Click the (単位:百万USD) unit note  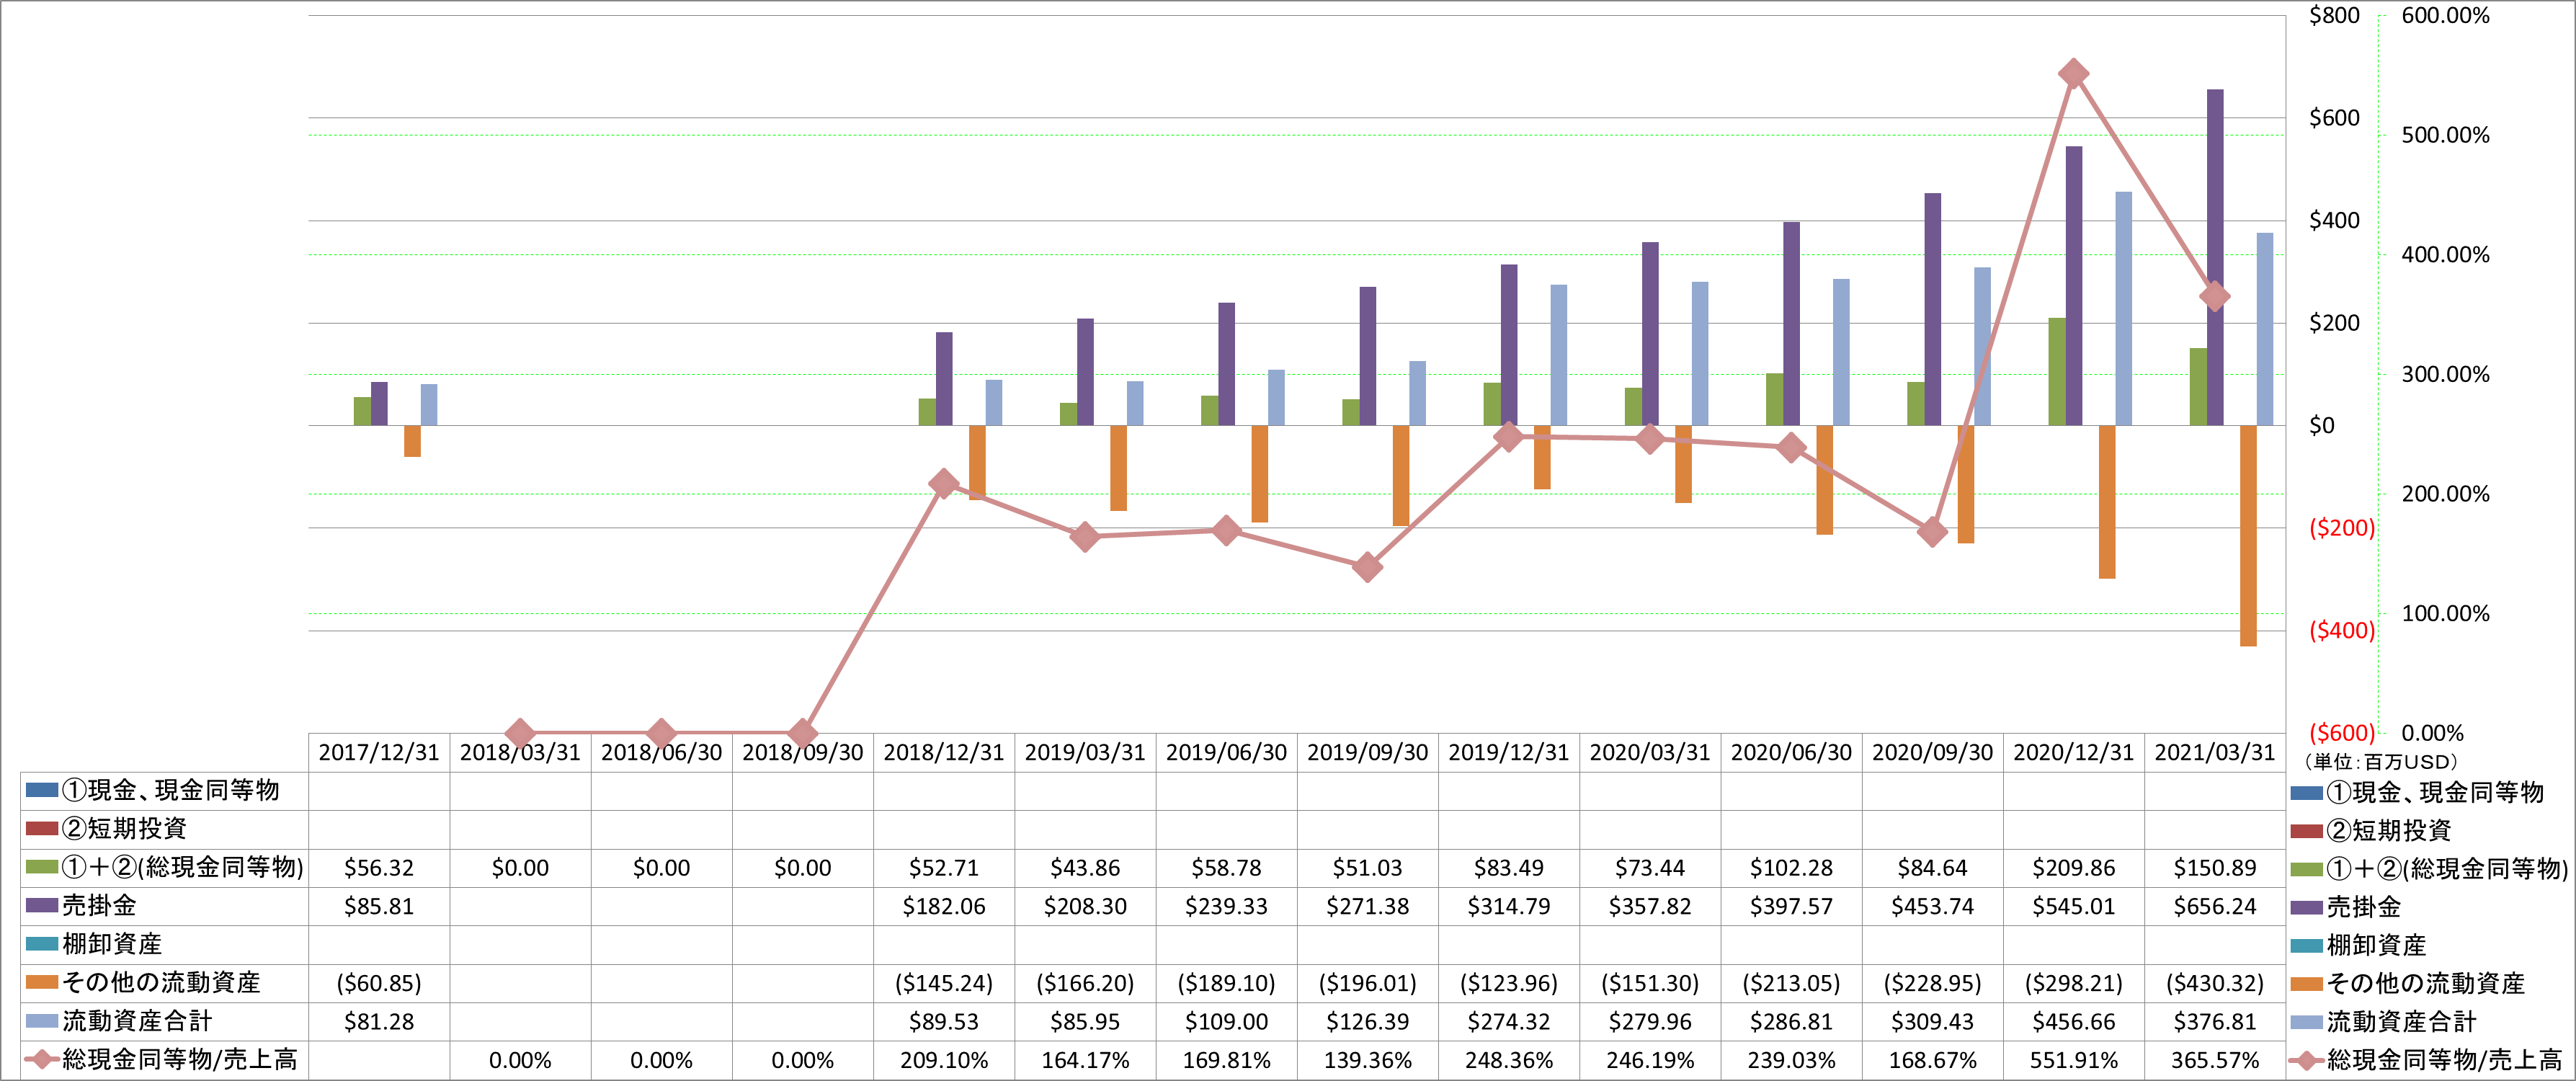[2379, 762]
